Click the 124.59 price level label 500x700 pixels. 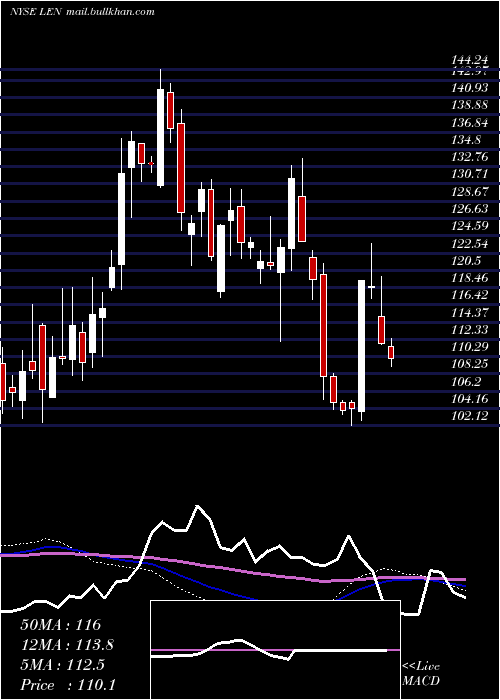coord(469,226)
